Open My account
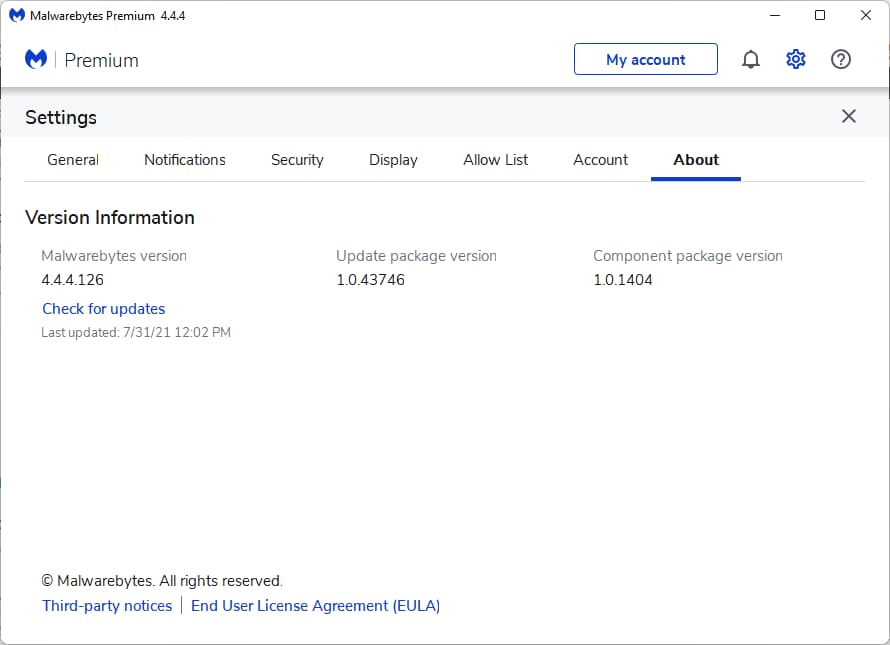890x645 pixels. (645, 59)
